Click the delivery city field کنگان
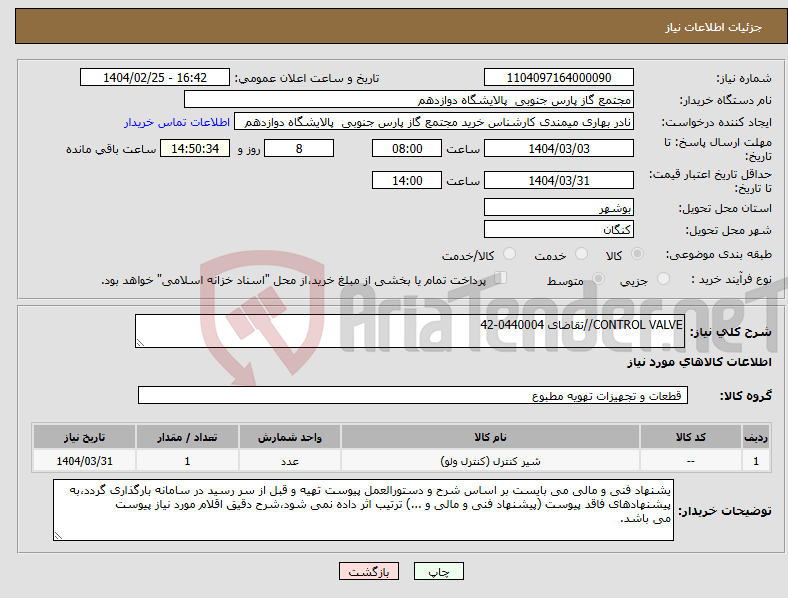The width and height of the screenshot is (788, 598). tap(558, 229)
